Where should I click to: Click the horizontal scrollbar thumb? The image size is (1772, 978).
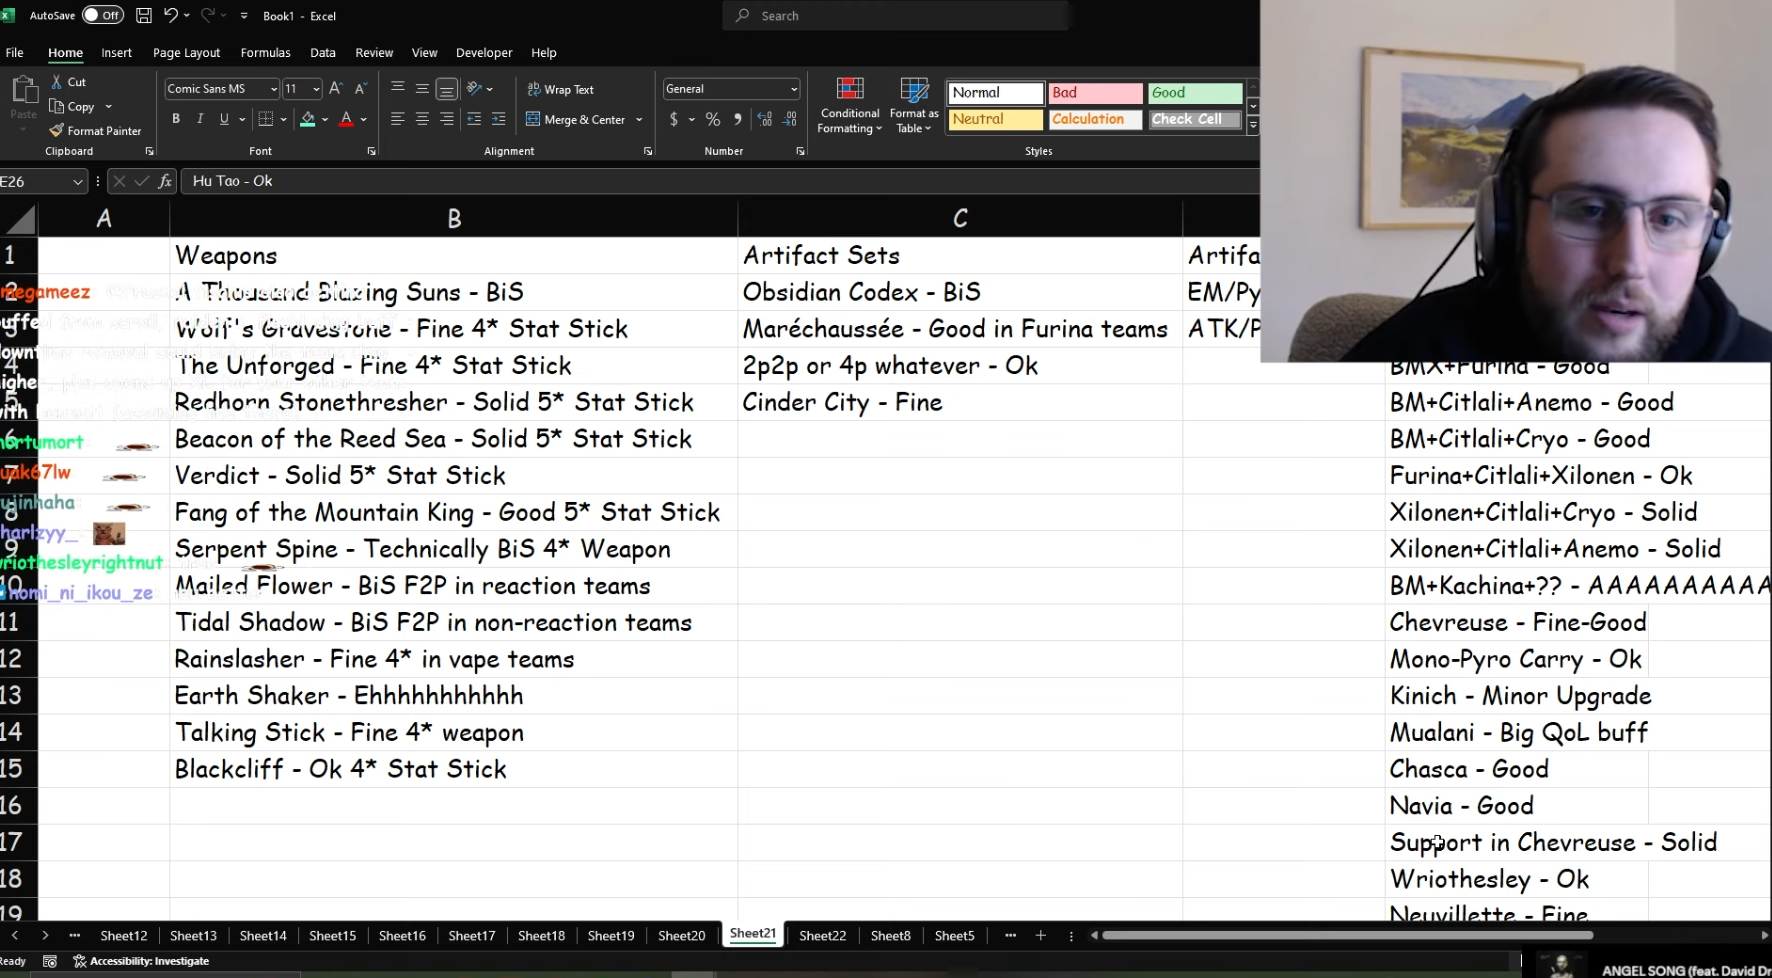tap(1347, 936)
